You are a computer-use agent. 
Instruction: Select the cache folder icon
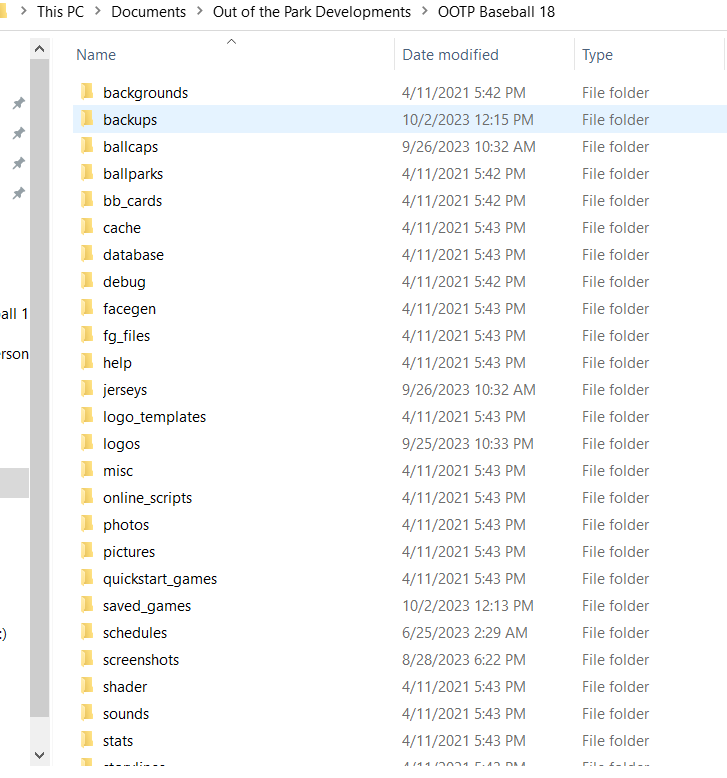tap(87, 227)
